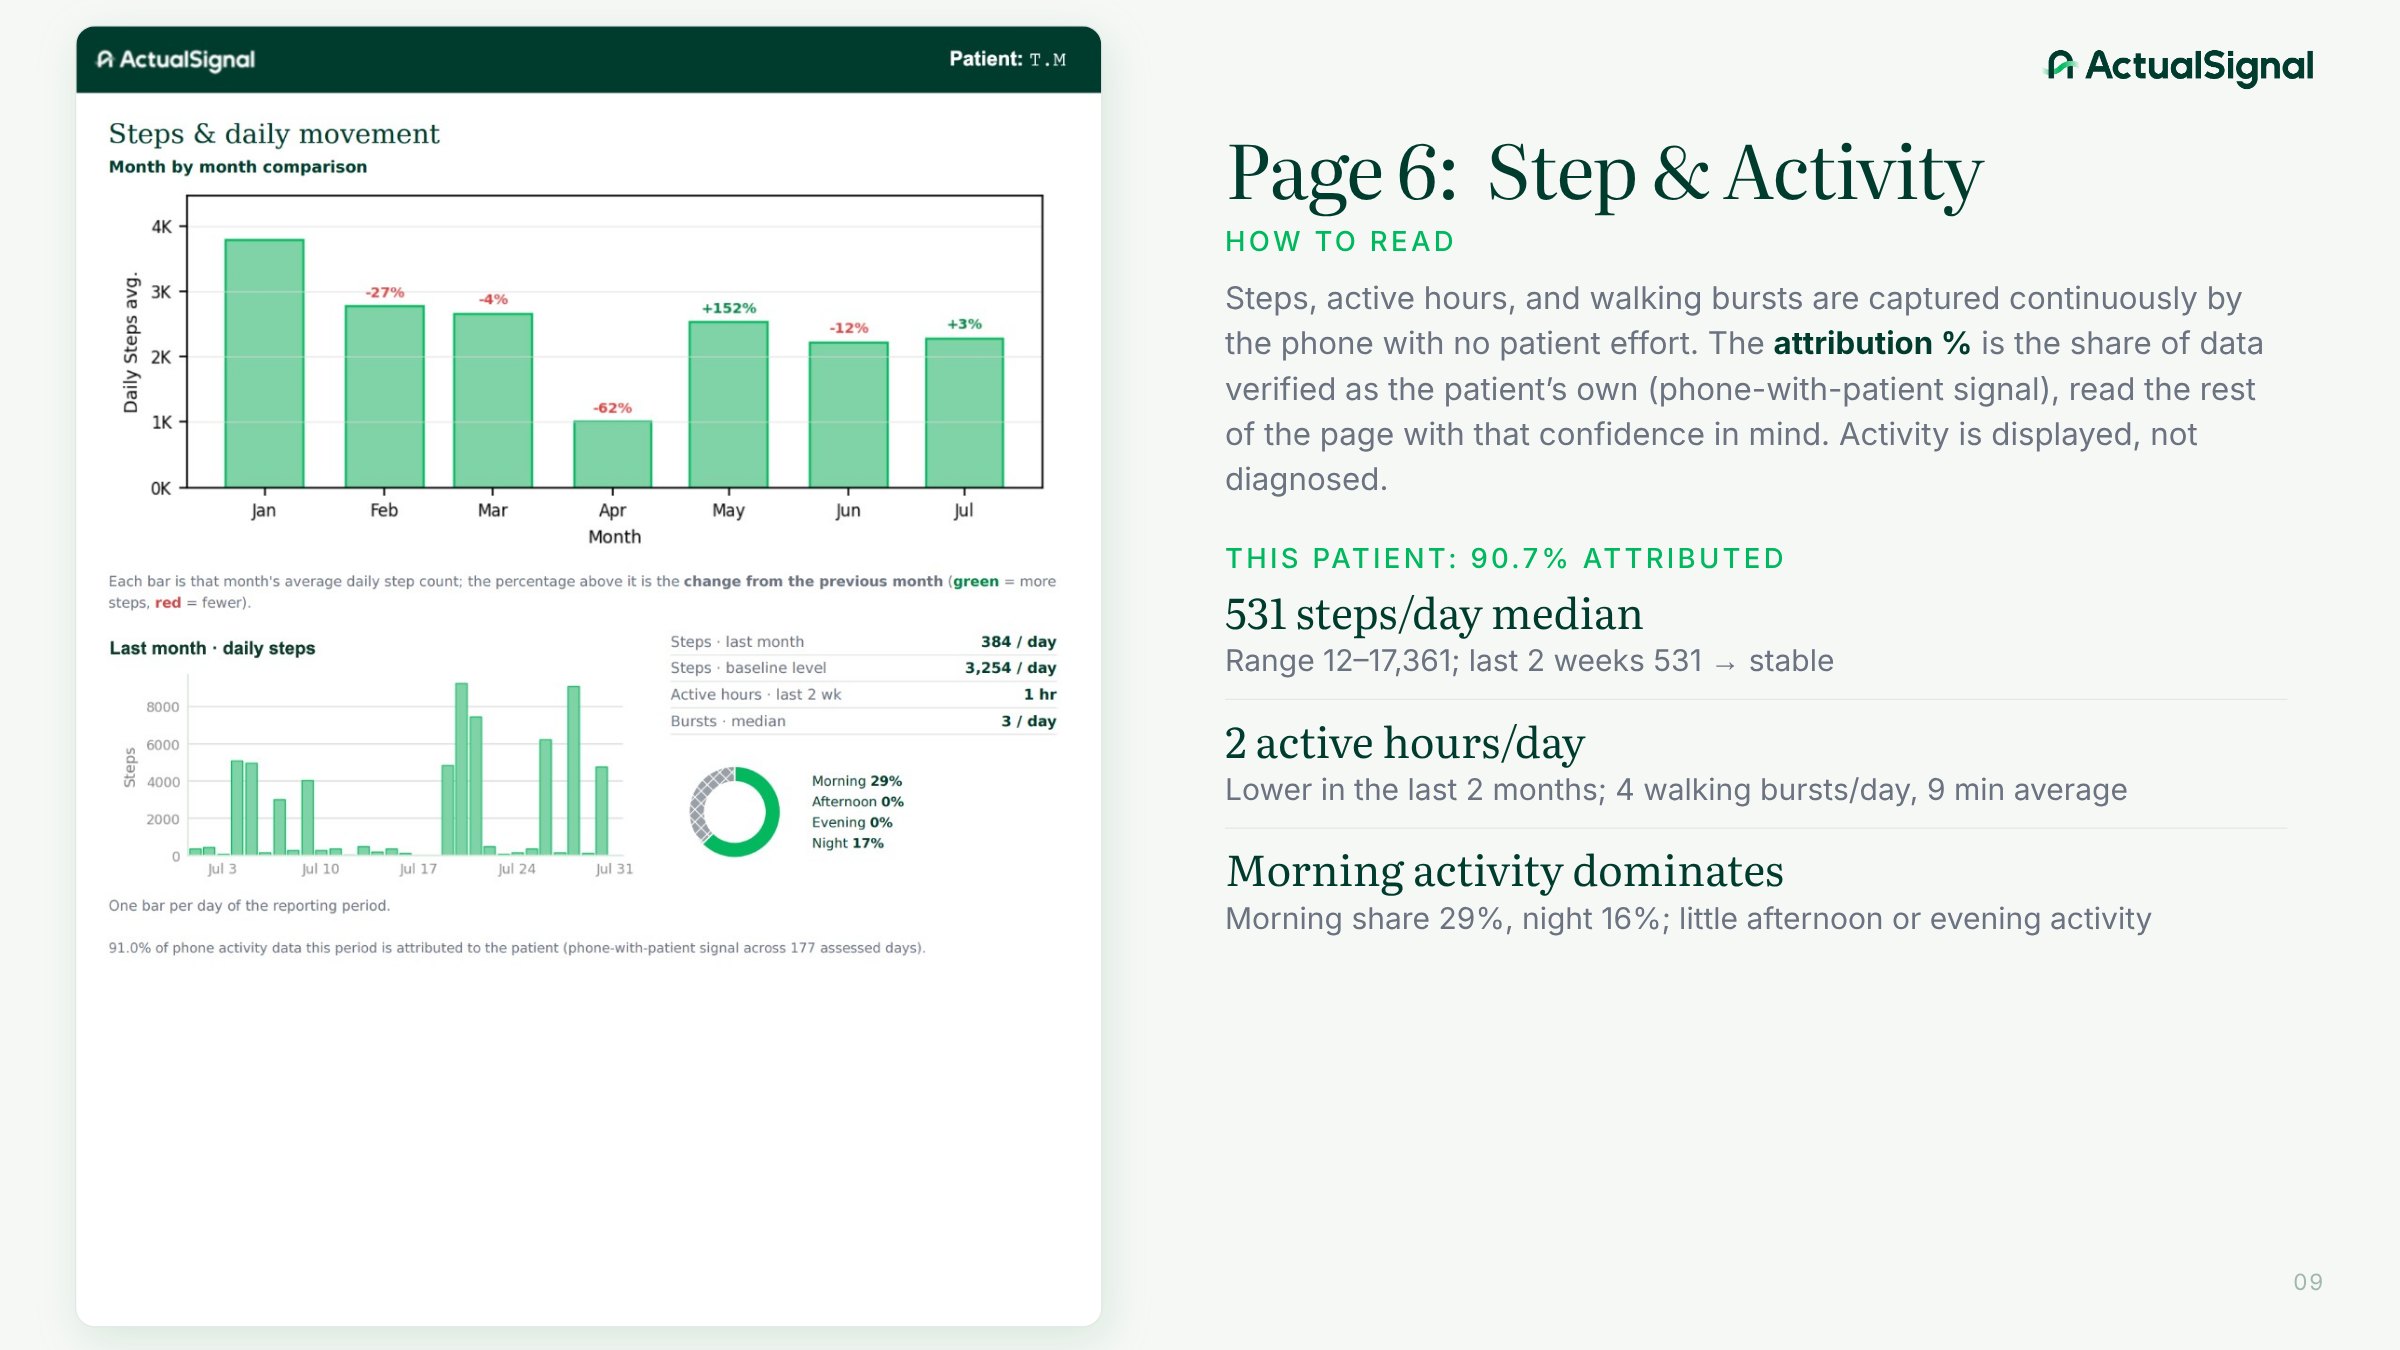The width and height of the screenshot is (2400, 1350).
Task: Select the January bar in monthly chart
Action: point(264,363)
